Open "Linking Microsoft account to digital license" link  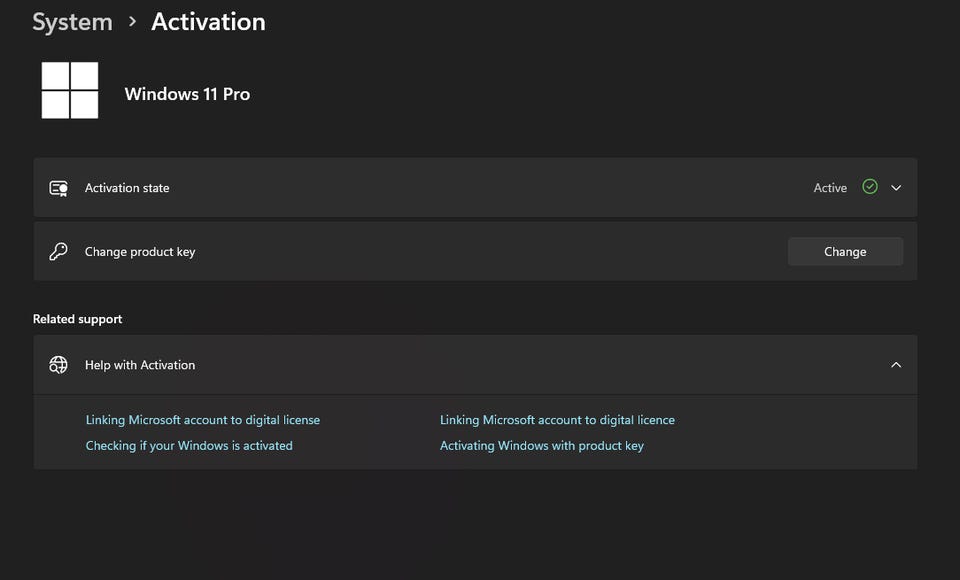click(x=203, y=420)
